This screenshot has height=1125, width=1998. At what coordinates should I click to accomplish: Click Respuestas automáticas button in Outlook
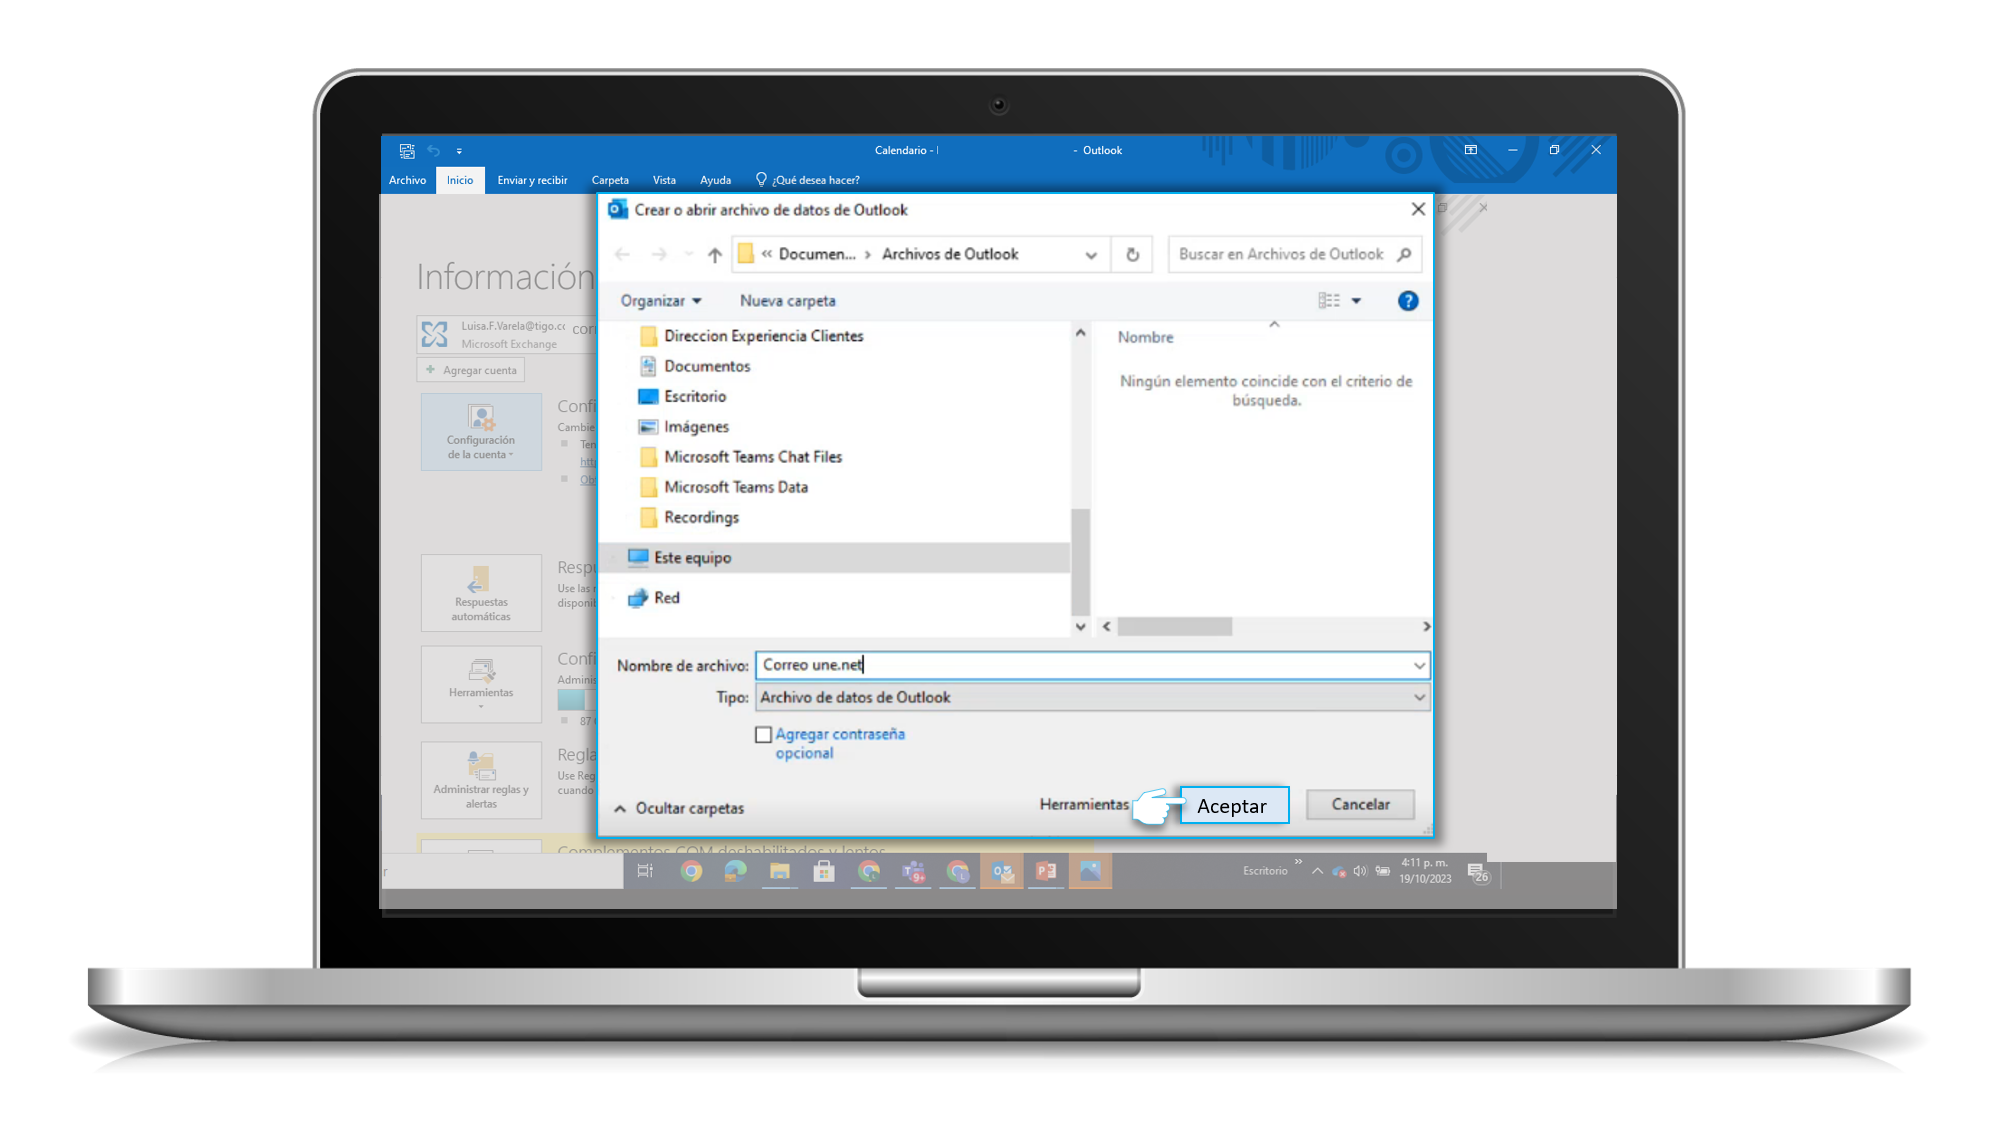click(x=481, y=593)
